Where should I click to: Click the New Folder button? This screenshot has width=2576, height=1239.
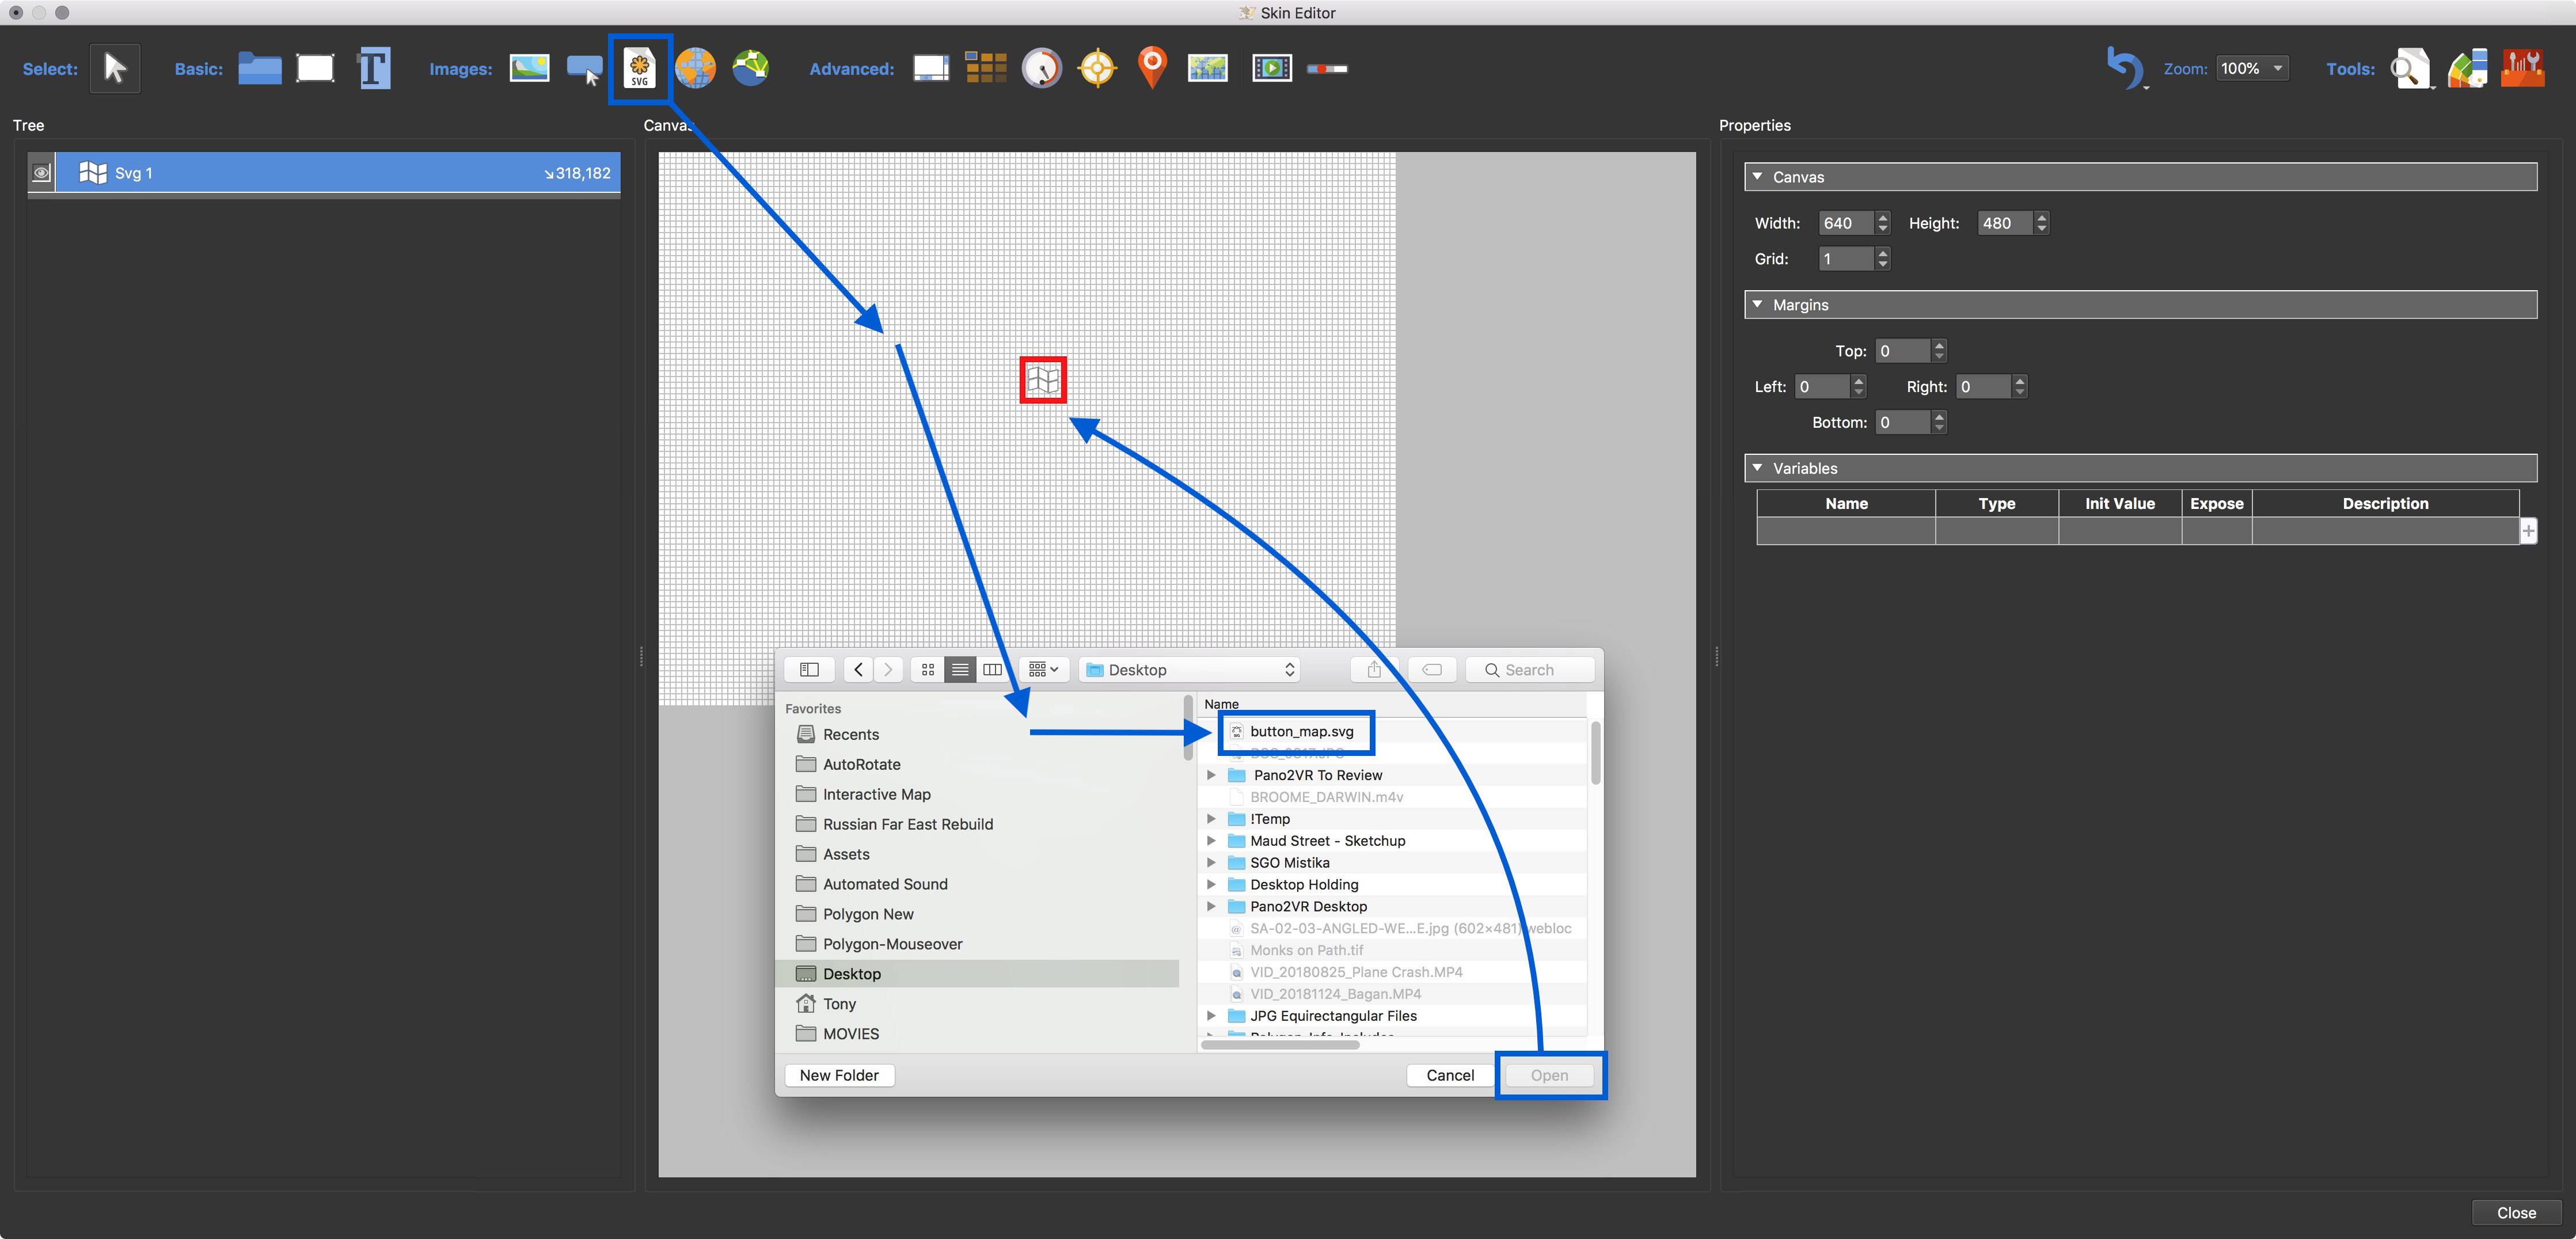pos(839,1075)
